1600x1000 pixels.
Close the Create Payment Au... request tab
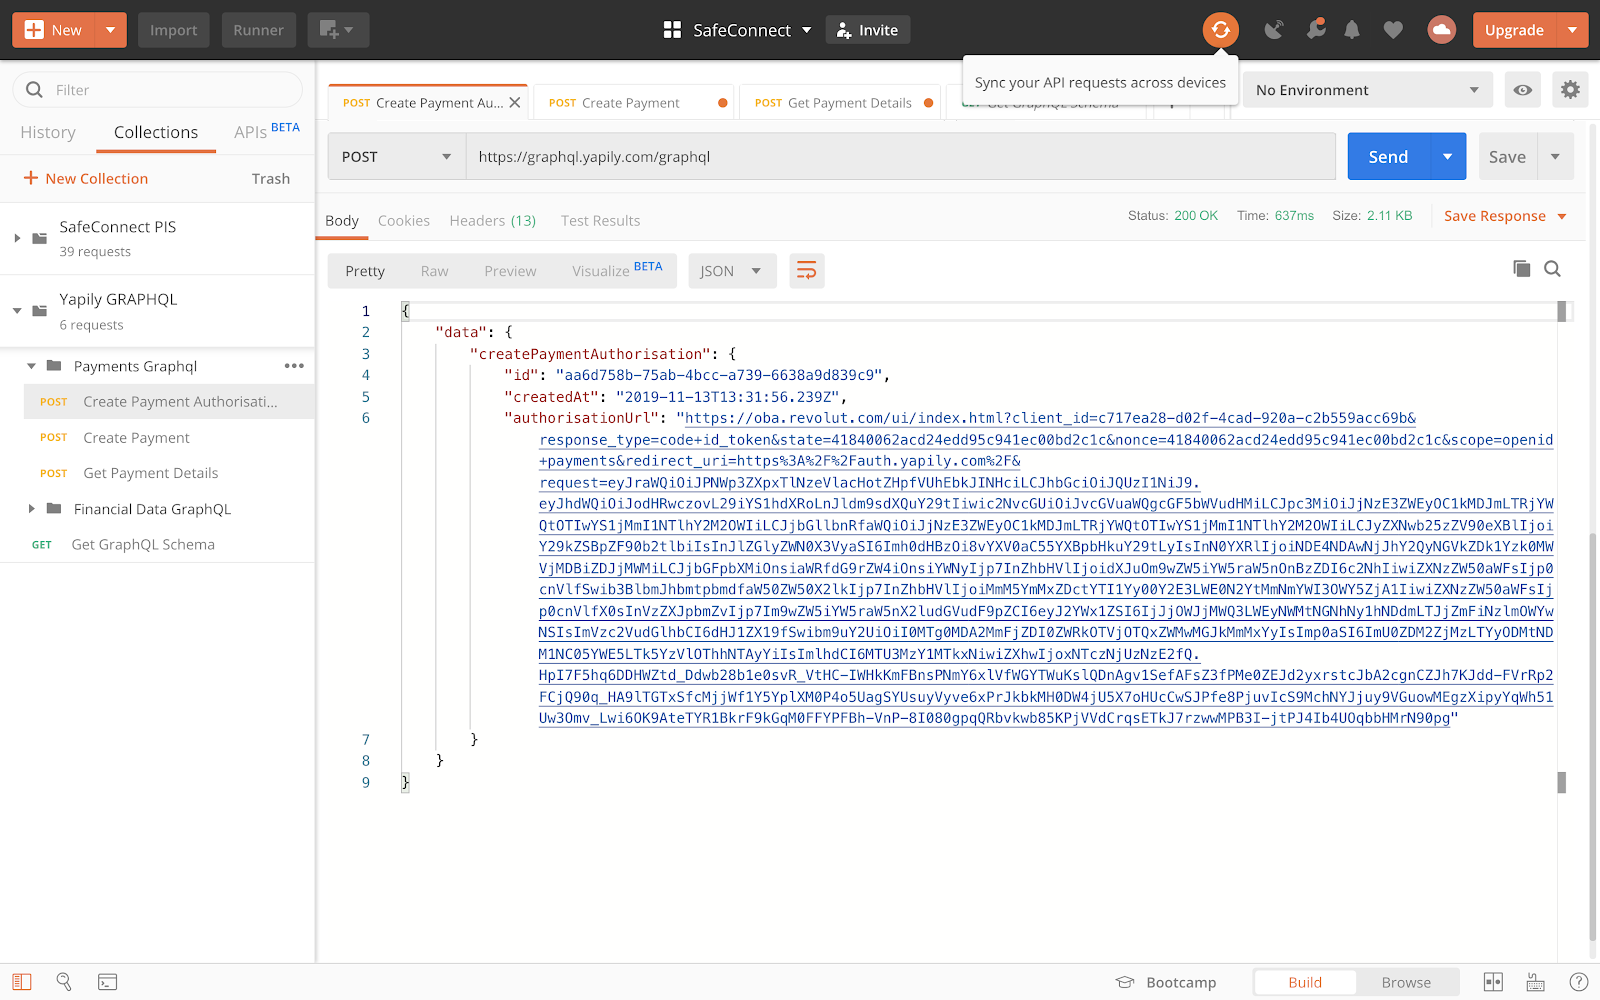tap(515, 103)
